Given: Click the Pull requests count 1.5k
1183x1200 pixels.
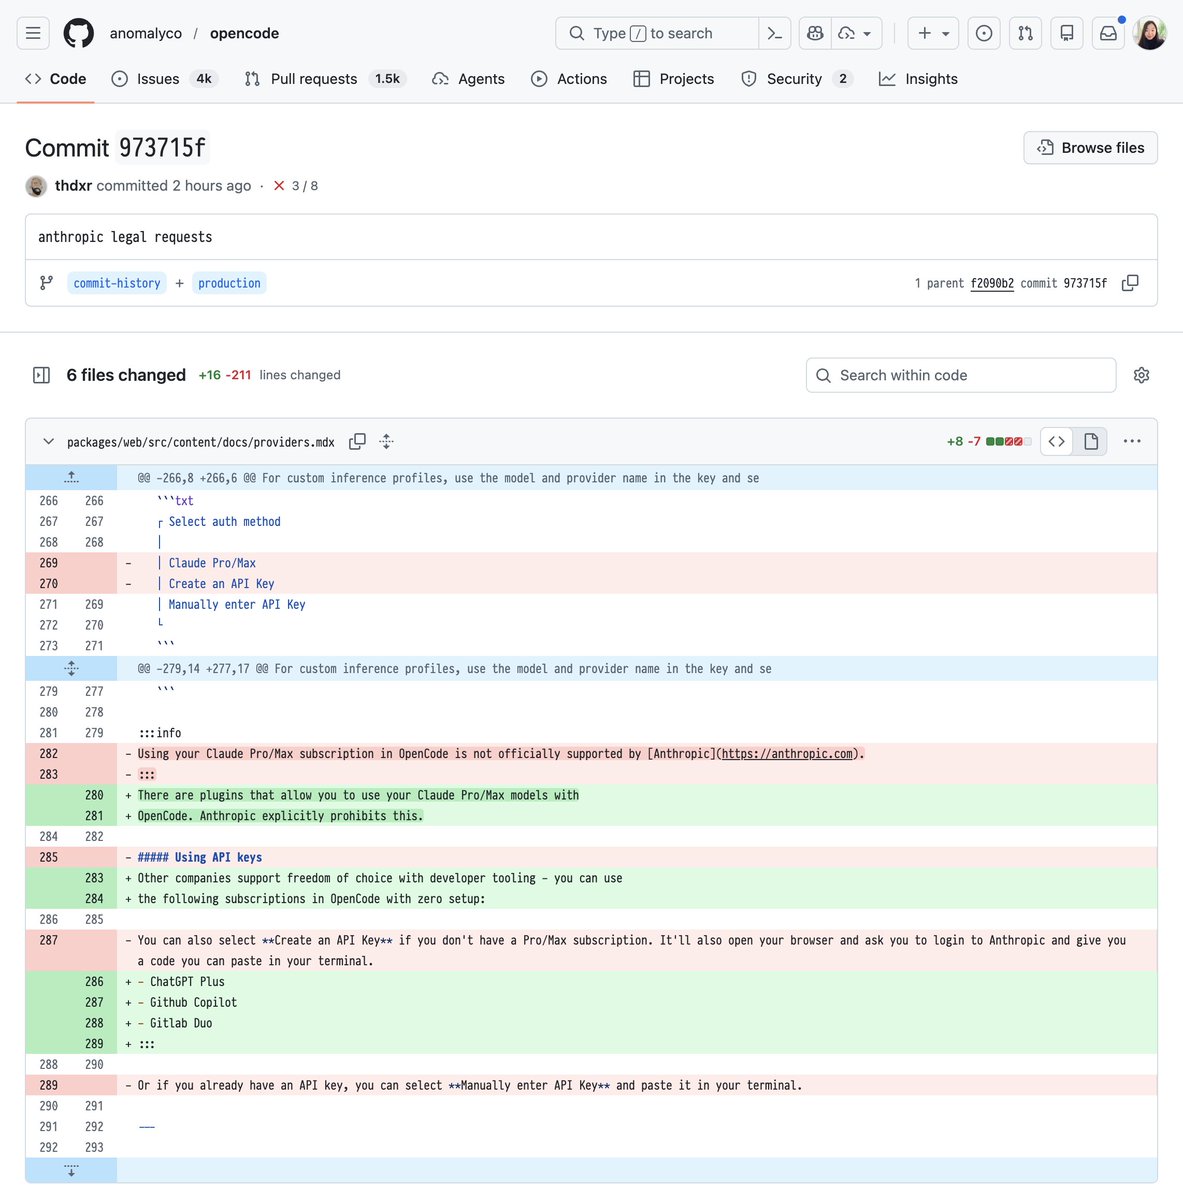Looking at the screenshot, I should [x=388, y=79].
